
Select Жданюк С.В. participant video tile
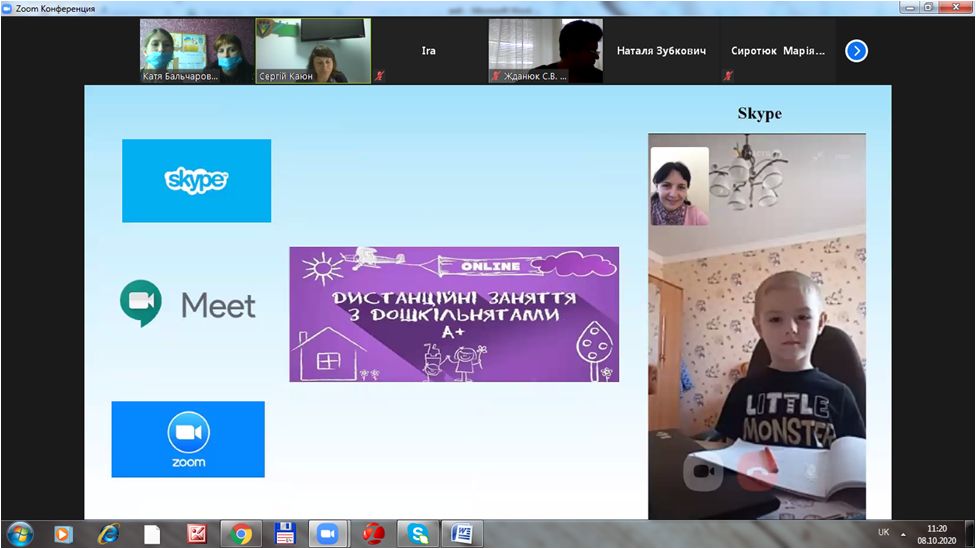click(x=545, y=50)
